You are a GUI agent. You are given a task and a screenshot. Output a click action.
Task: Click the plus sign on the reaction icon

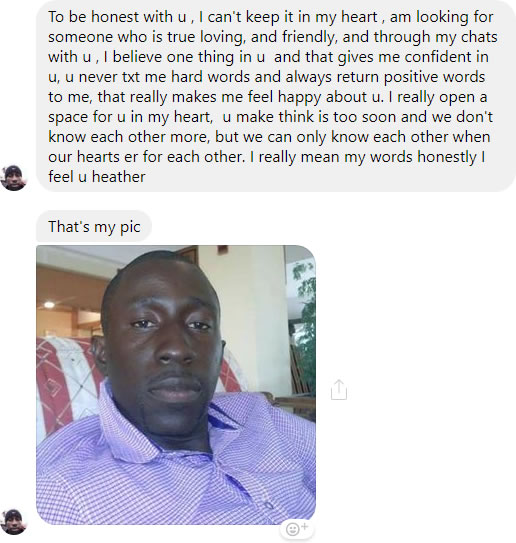[304, 526]
